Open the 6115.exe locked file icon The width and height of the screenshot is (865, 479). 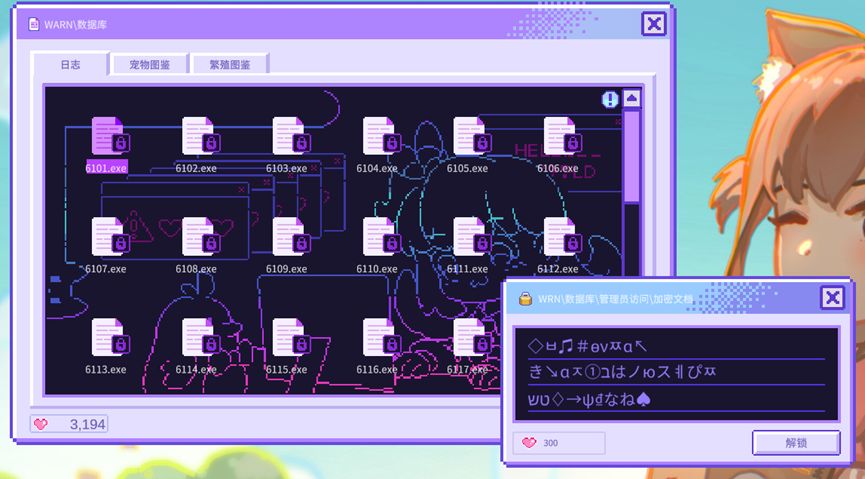tap(291, 337)
